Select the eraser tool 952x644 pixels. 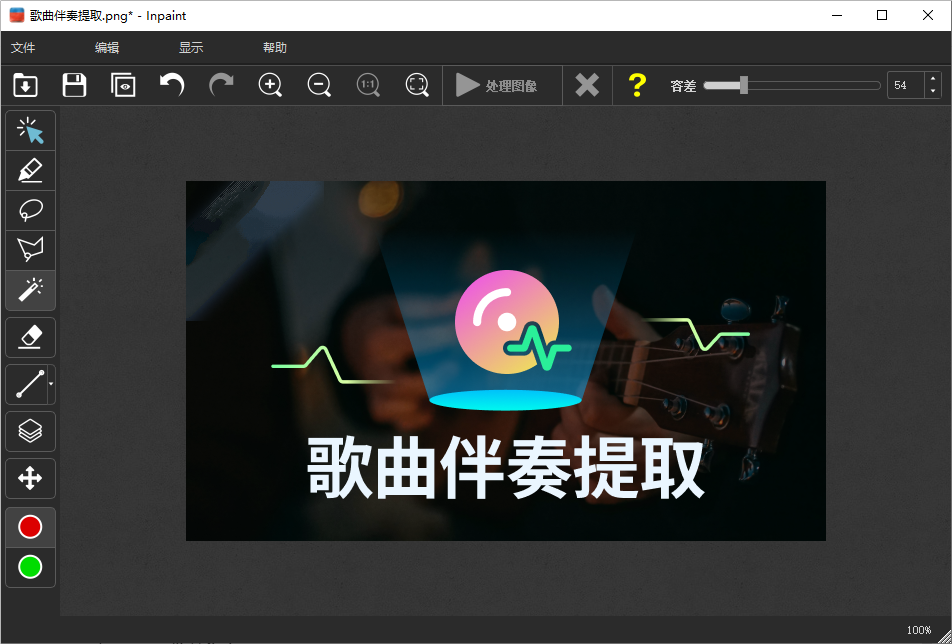[x=30, y=337]
